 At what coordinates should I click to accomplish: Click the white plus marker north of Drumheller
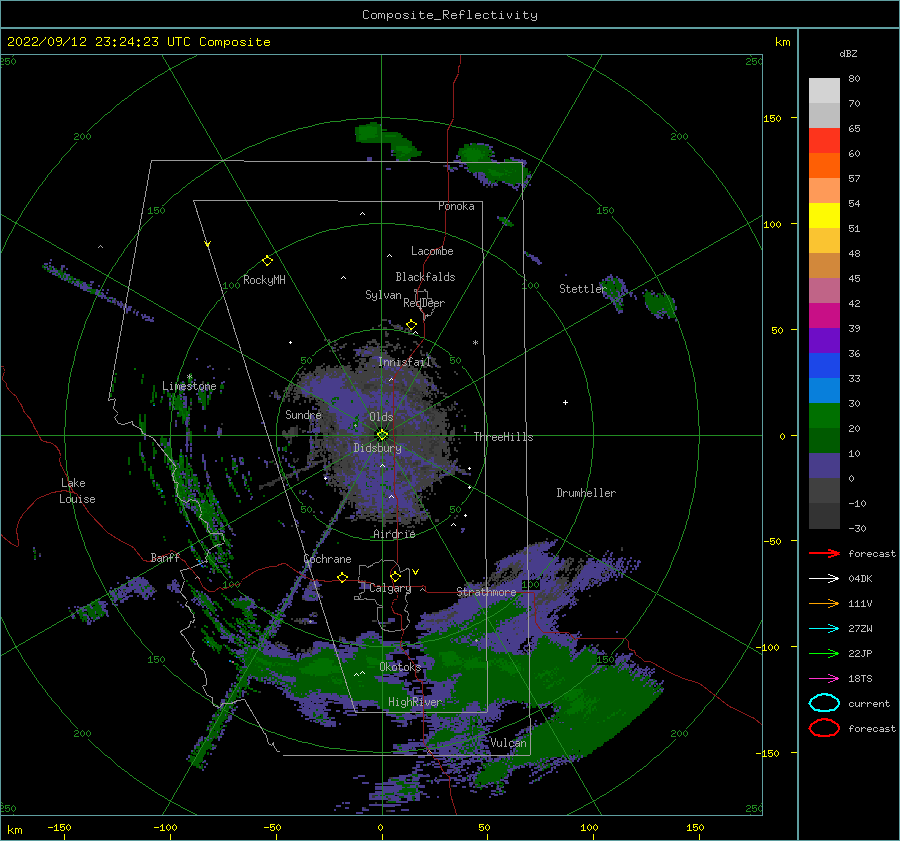tap(565, 402)
